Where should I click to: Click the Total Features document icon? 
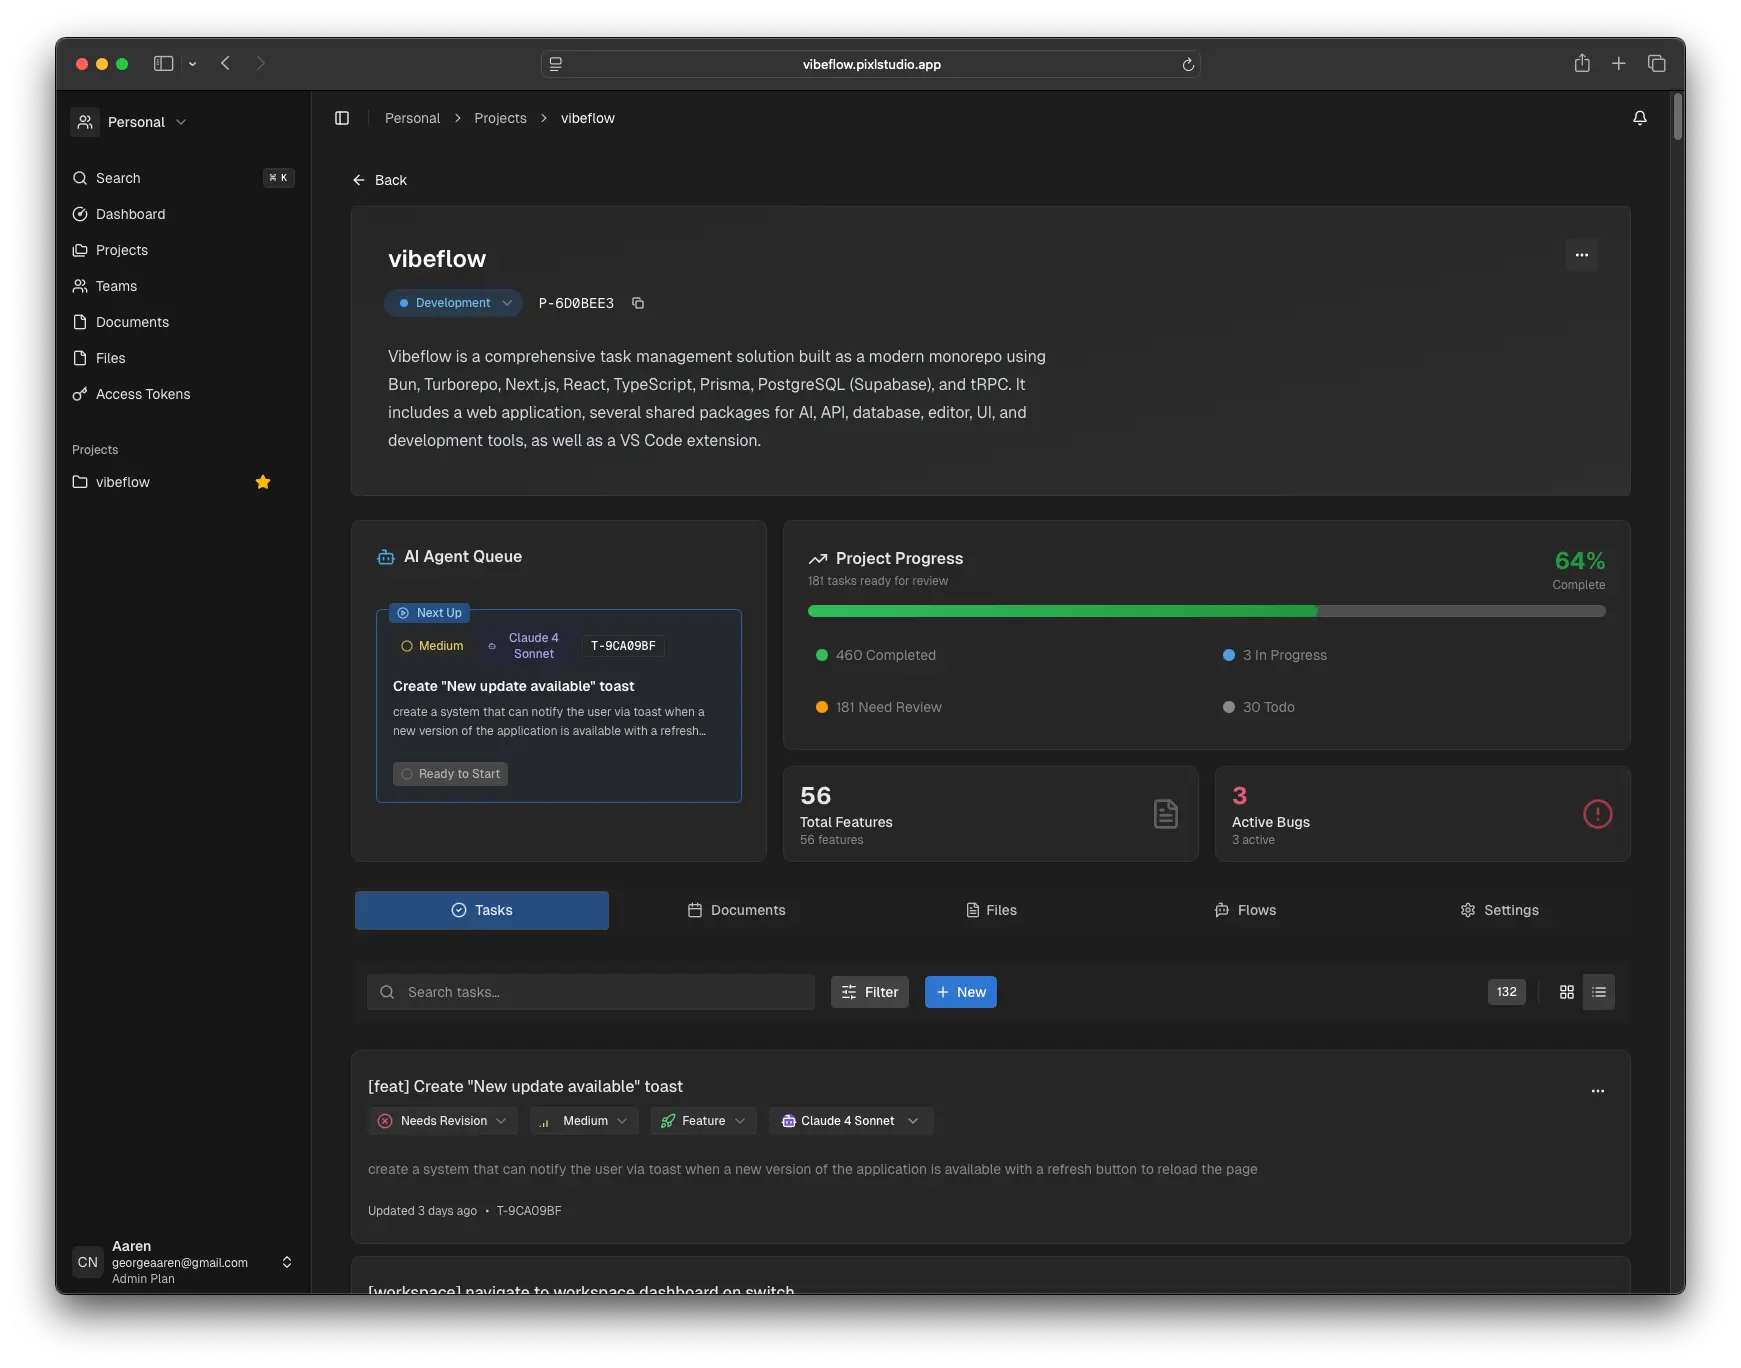[1166, 814]
